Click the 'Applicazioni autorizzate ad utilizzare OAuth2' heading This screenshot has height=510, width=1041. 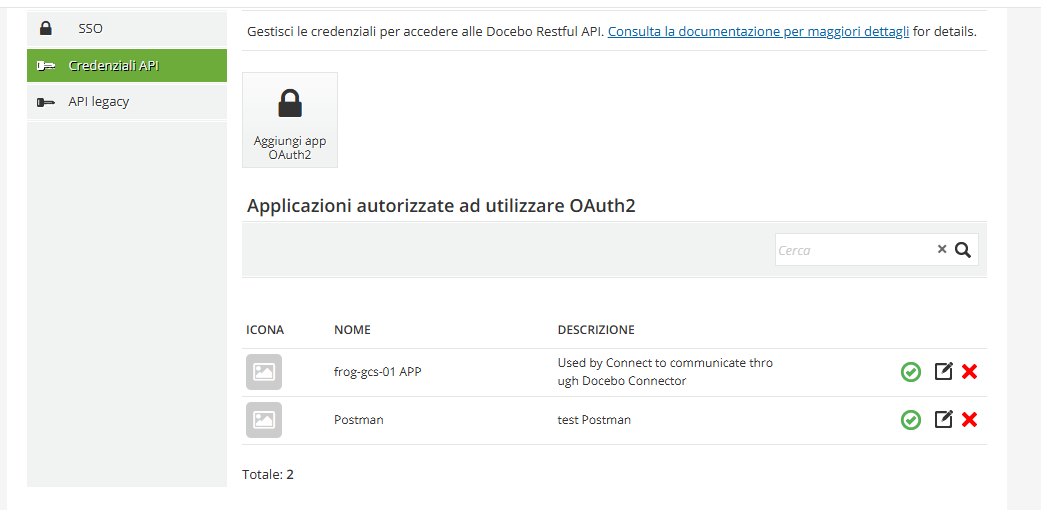(441, 206)
